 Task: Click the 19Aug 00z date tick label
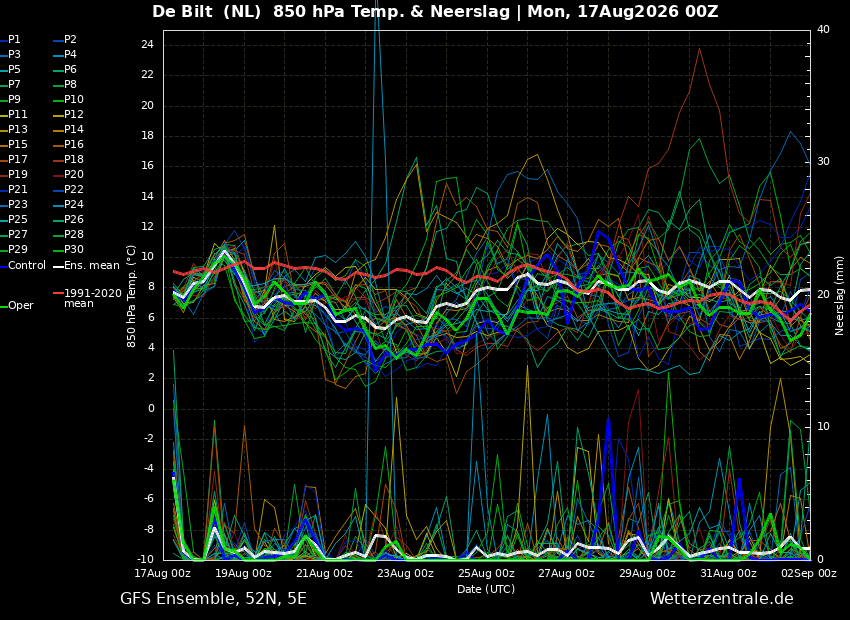[244, 573]
